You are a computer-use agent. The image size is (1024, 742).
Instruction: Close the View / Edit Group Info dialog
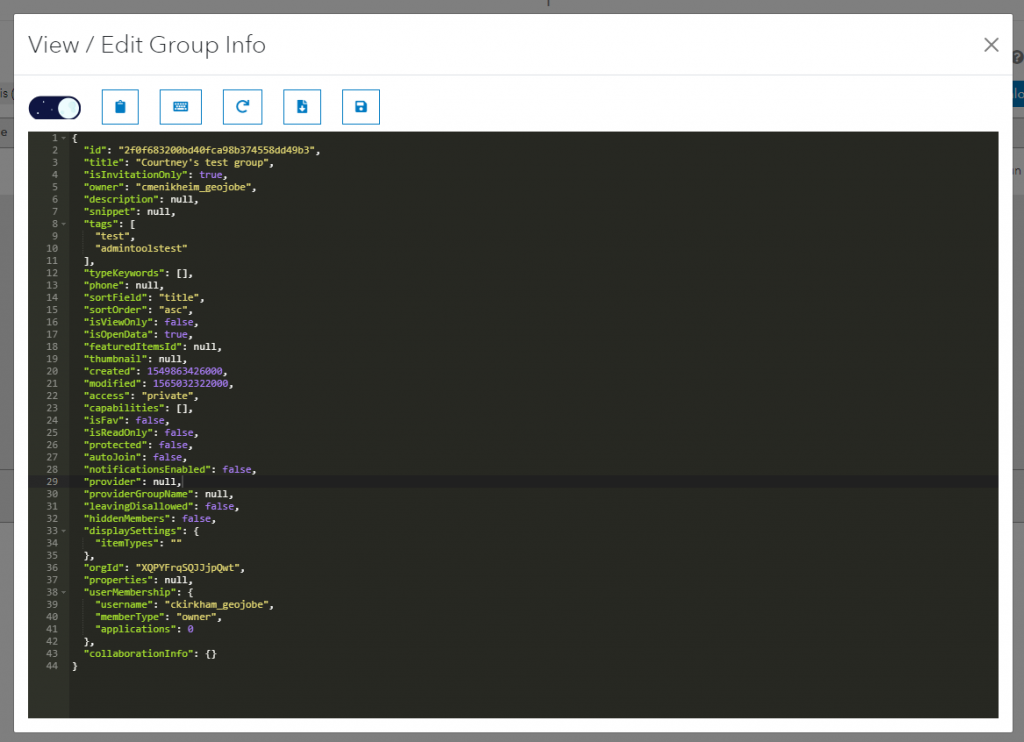click(x=991, y=45)
